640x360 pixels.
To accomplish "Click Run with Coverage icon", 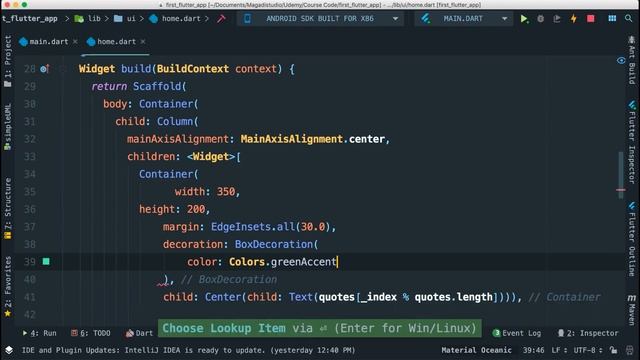I will point(557,19).
